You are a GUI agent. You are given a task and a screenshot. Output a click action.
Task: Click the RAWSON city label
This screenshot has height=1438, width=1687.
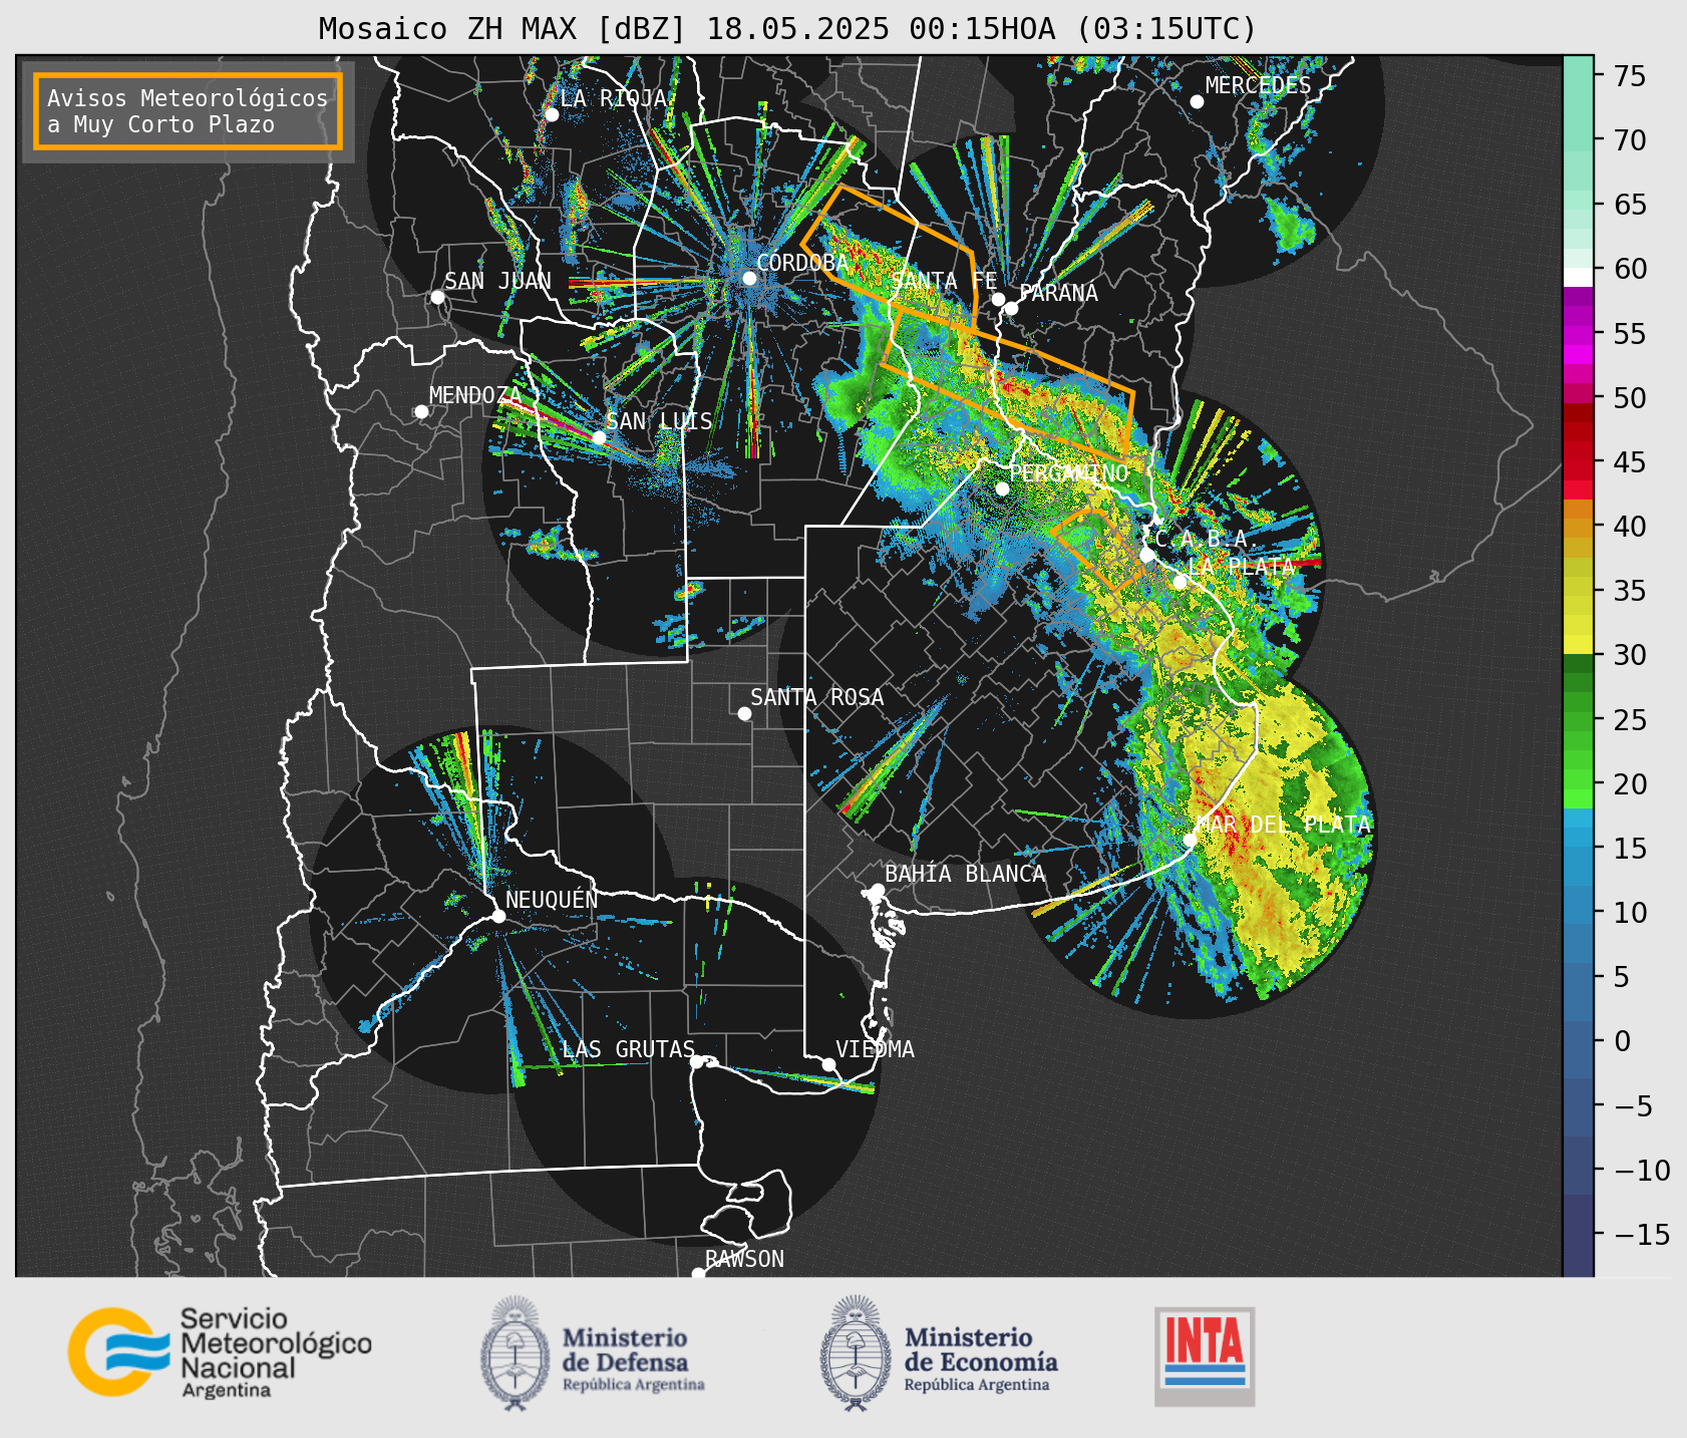(744, 1259)
